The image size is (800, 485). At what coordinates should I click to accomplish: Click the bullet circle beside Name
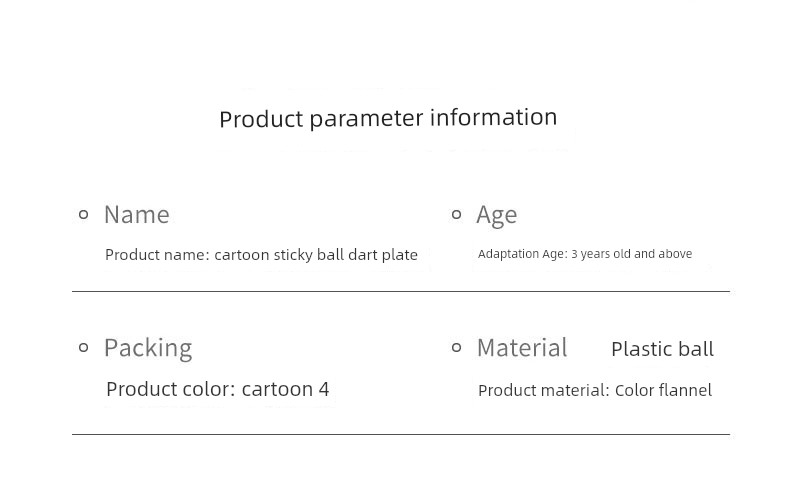click(x=84, y=214)
